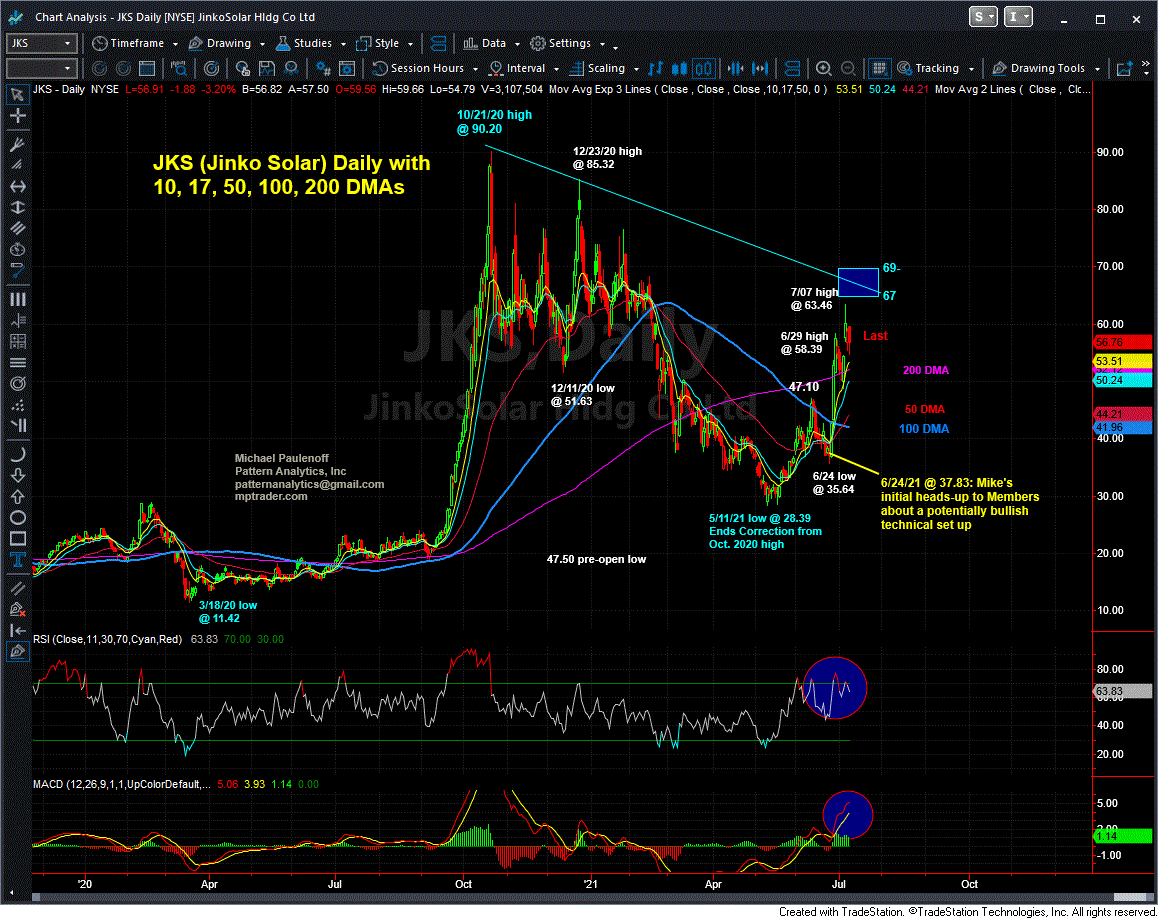
Task: Toggle the hollow candlestick chart style
Action: click(704, 69)
